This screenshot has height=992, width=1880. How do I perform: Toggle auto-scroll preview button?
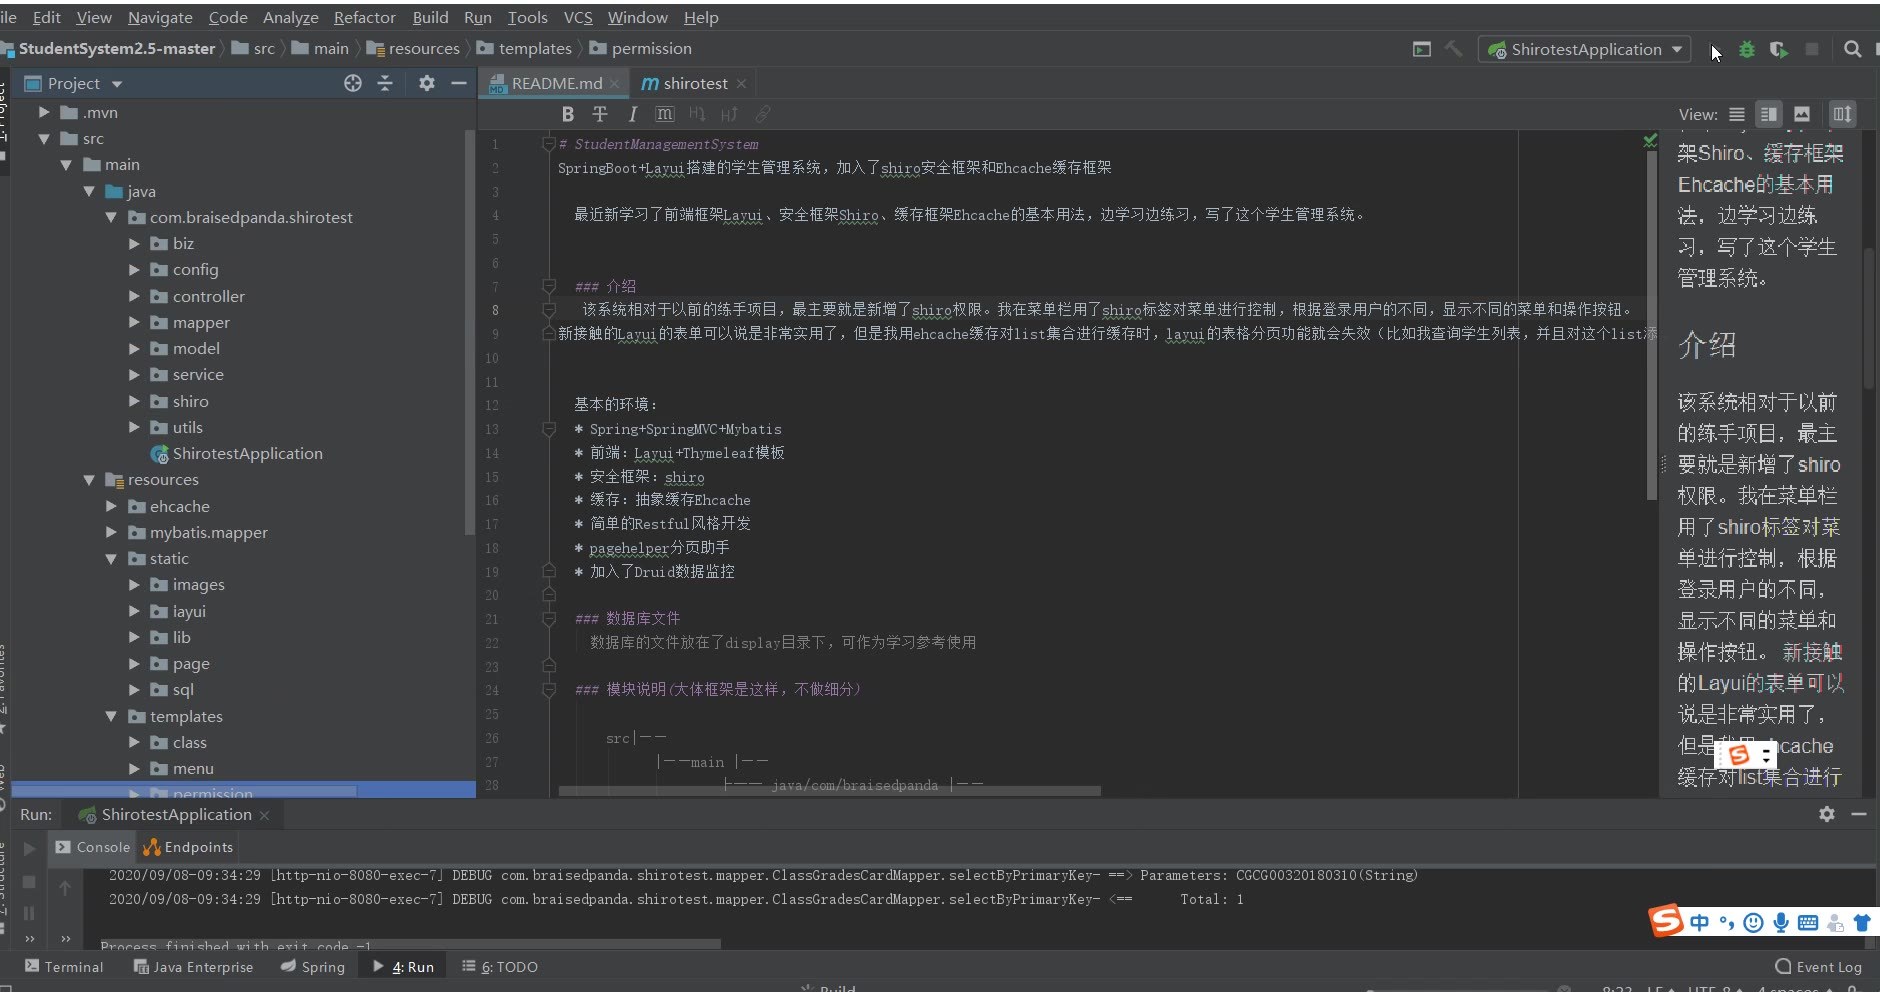[1842, 114]
